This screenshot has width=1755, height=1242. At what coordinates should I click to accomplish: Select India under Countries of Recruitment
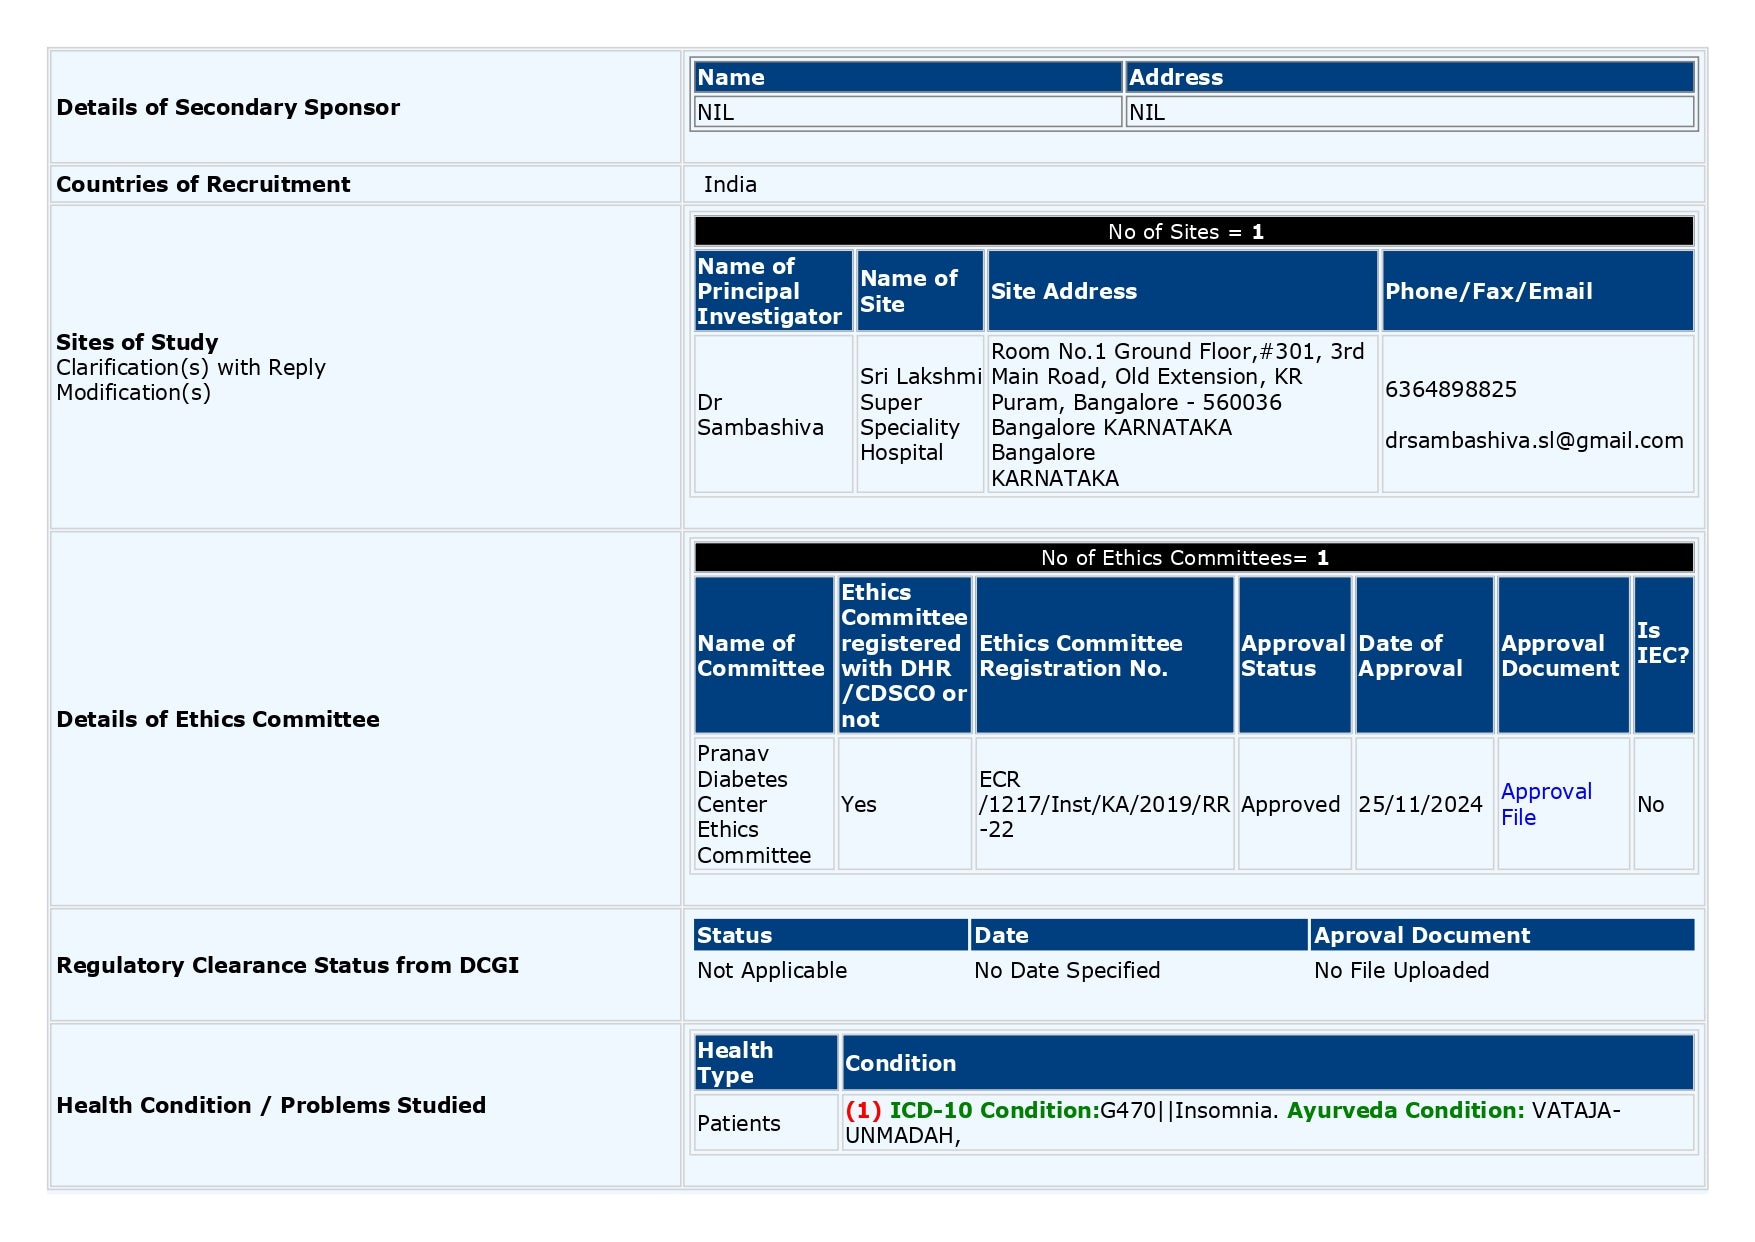731,184
